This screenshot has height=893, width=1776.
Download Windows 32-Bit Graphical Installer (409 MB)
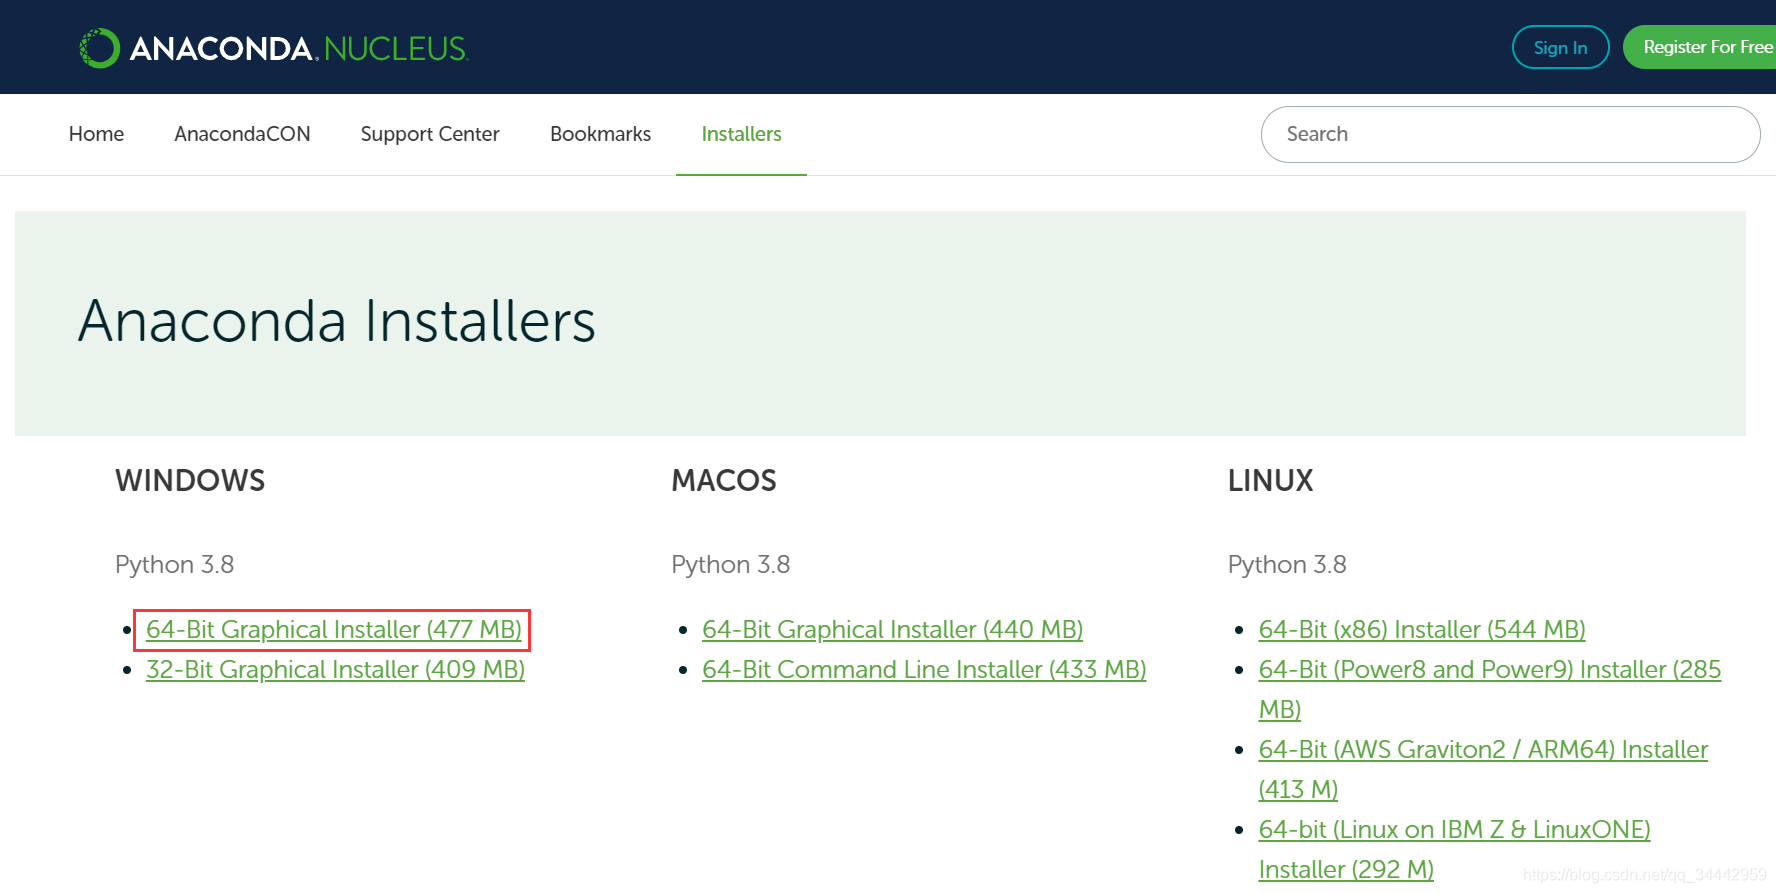pos(335,669)
